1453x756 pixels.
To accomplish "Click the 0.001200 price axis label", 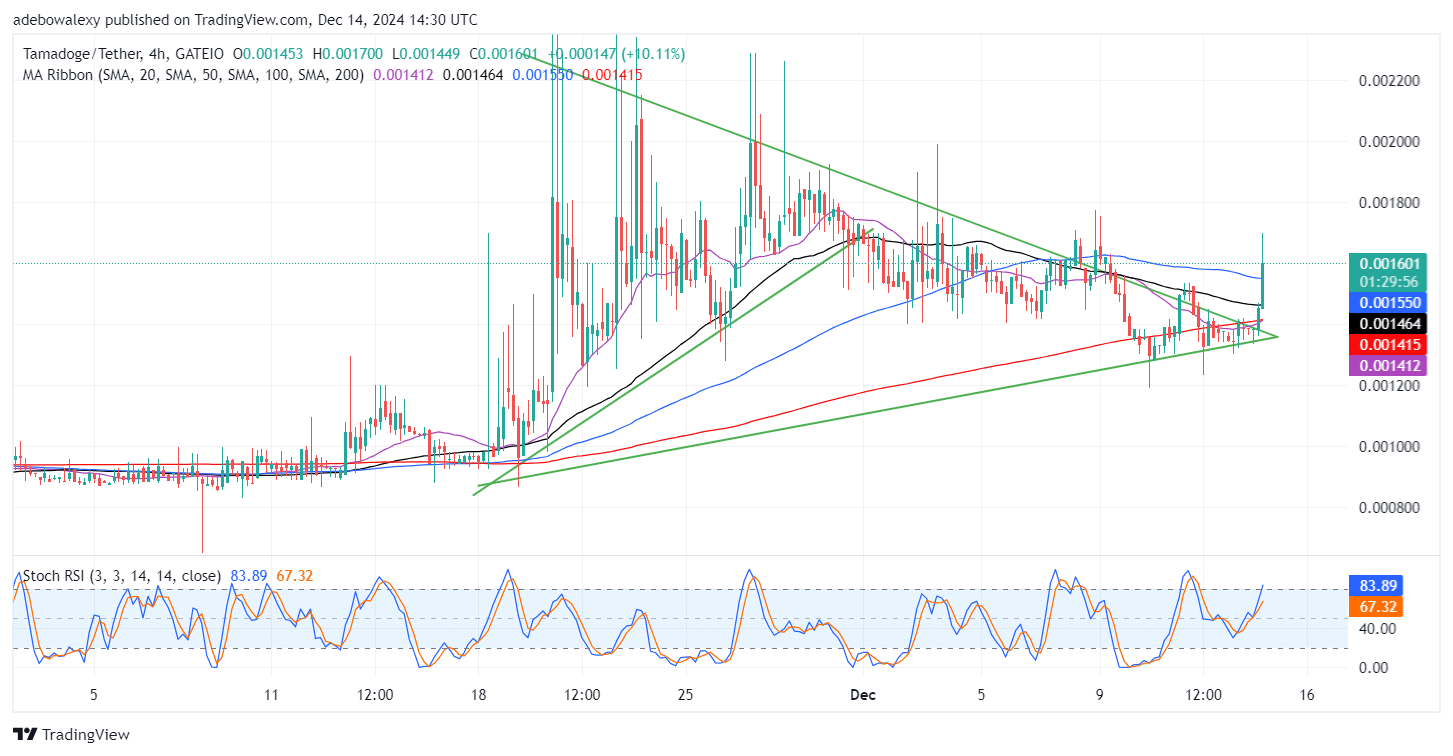I will pyautogui.click(x=1391, y=386).
